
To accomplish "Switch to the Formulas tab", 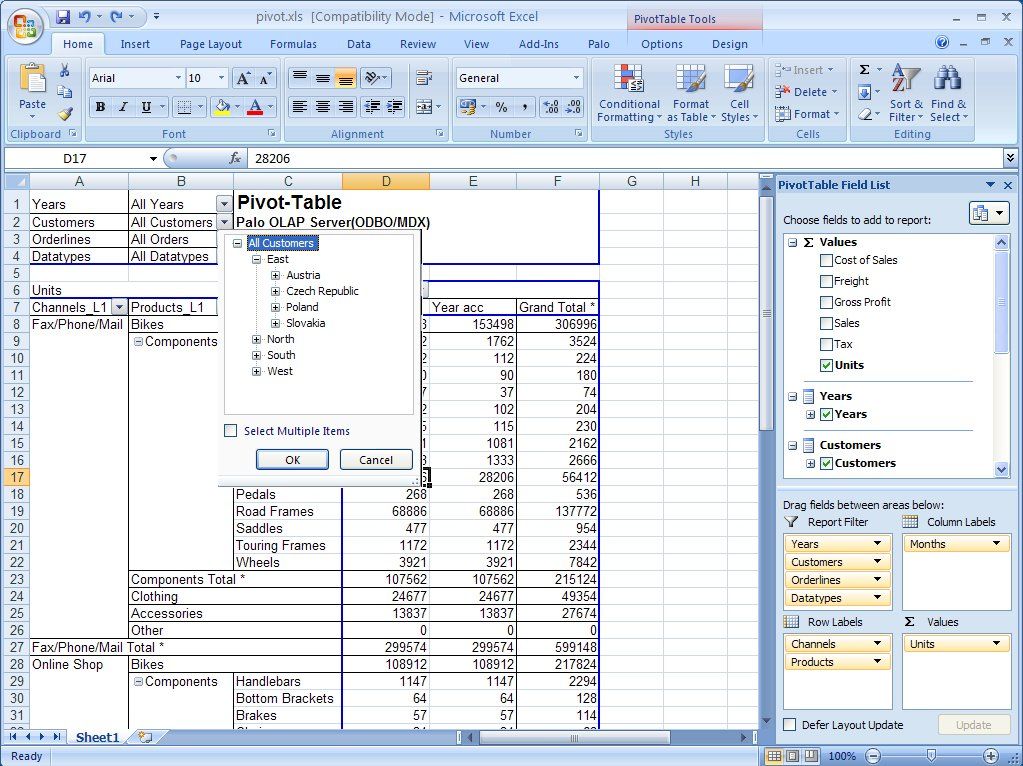I will [293, 44].
